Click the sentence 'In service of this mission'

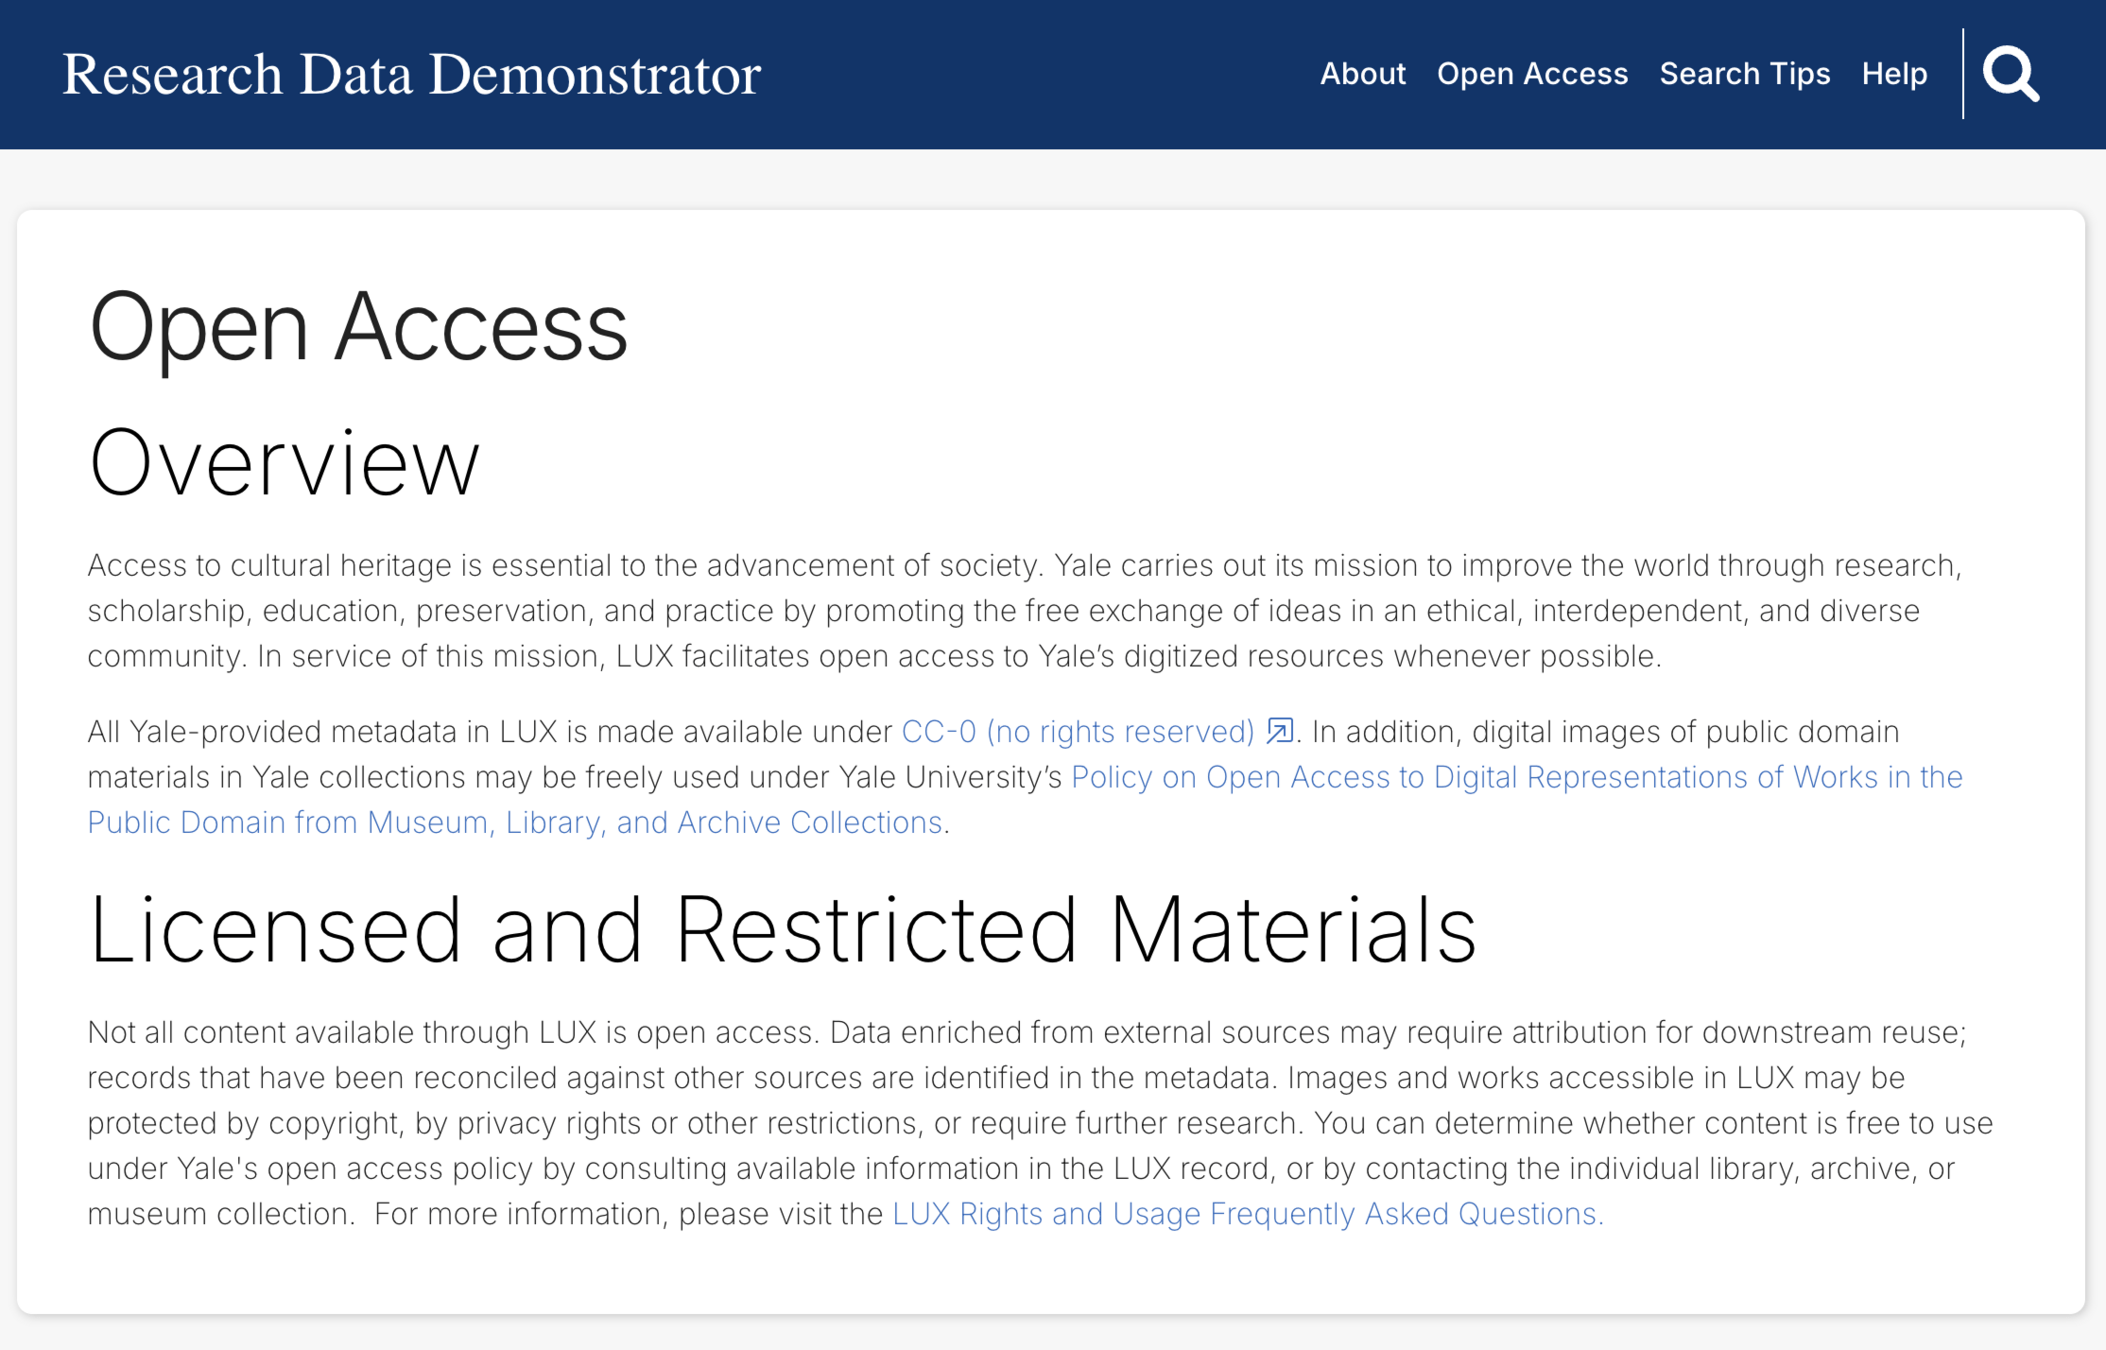point(430,657)
